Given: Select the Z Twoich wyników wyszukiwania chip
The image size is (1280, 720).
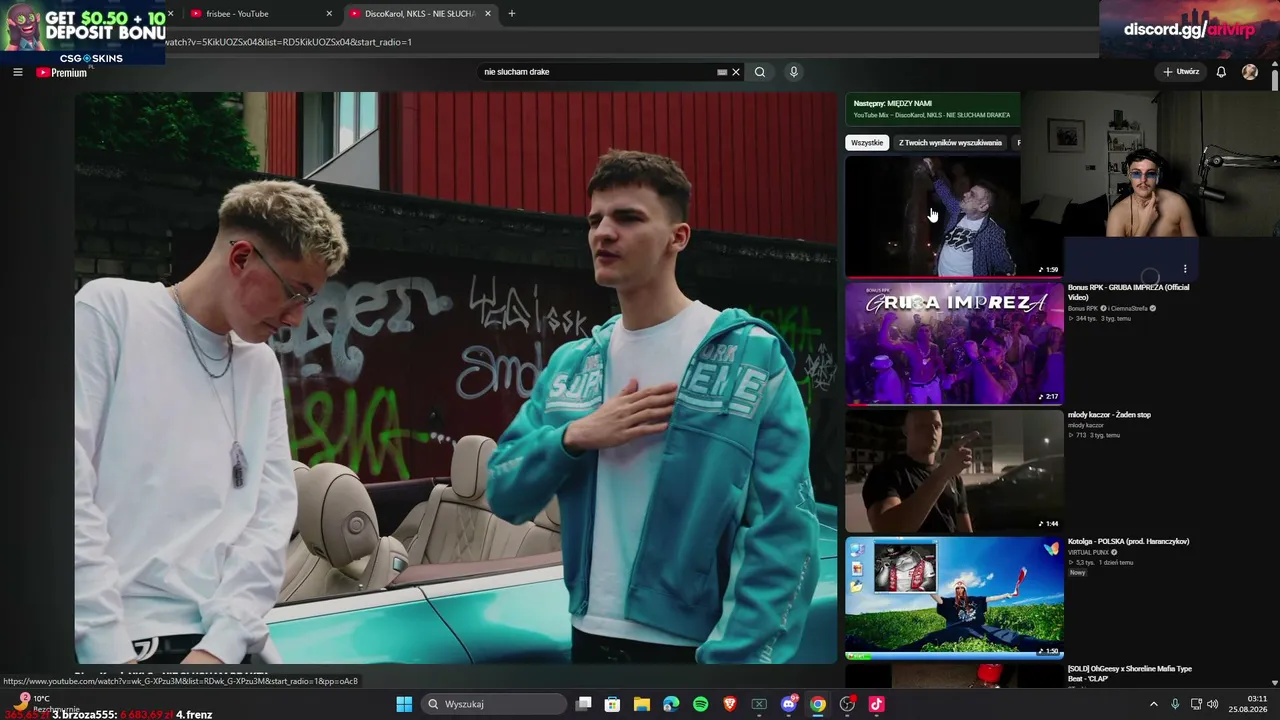Looking at the screenshot, I should pos(950,143).
